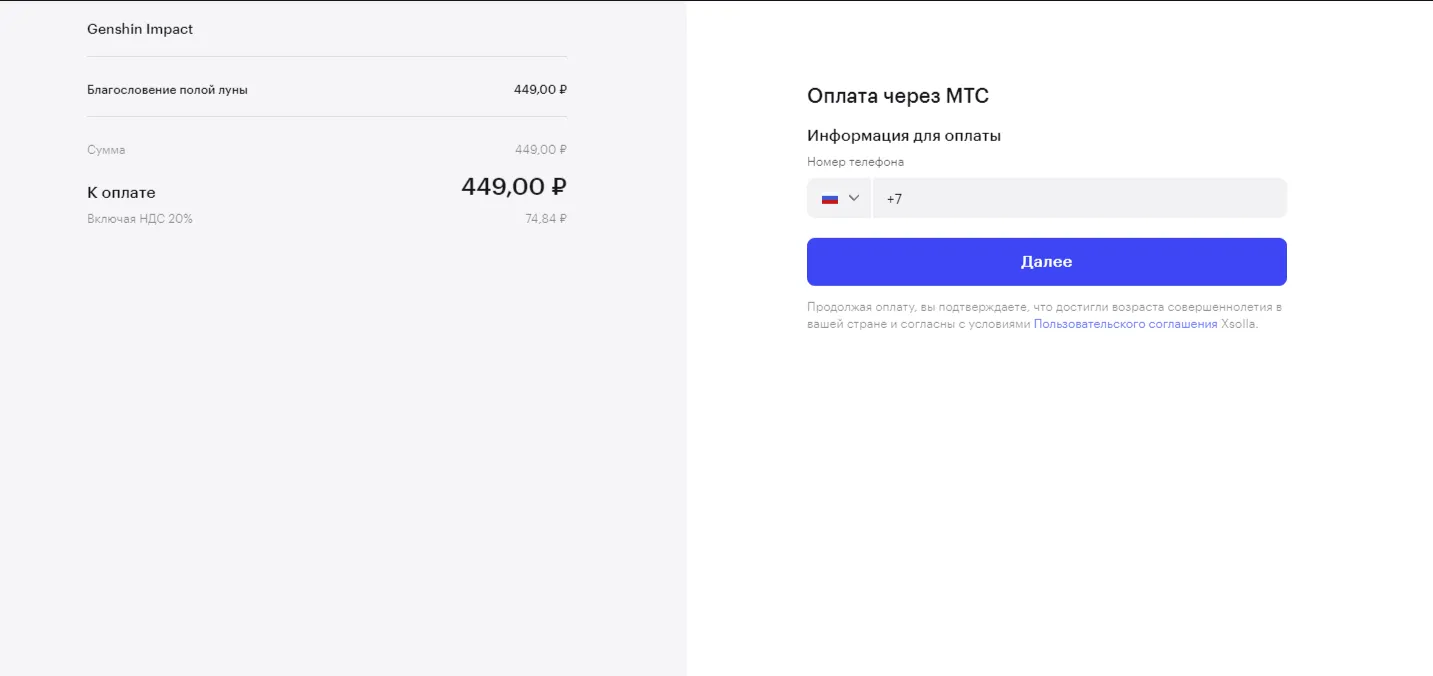
Task: Click the Russian flag icon
Action: point(830,198)
